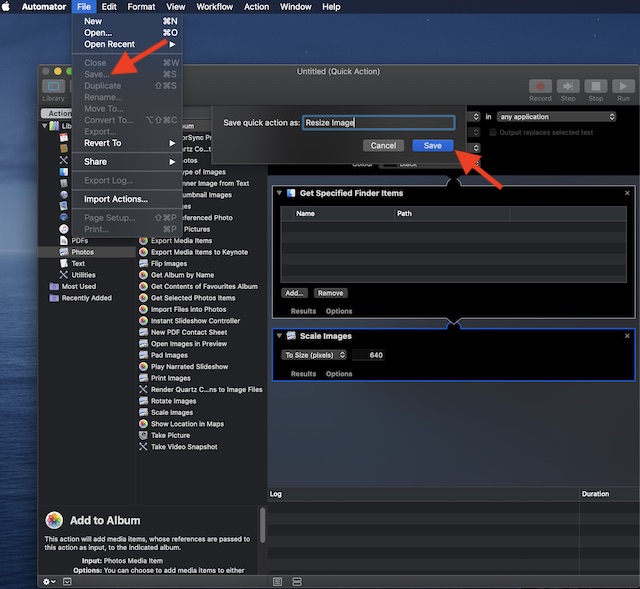Show Results of Get Specified Finder Items
The image size is (640, 589).
tap(303, 311)
